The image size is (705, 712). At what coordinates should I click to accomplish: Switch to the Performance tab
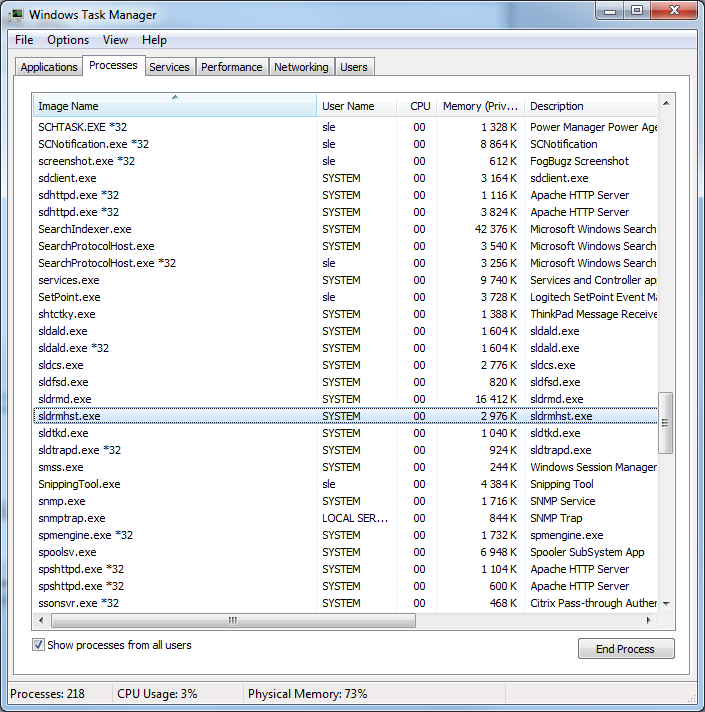pyautogui.click(x=232, y=67)
